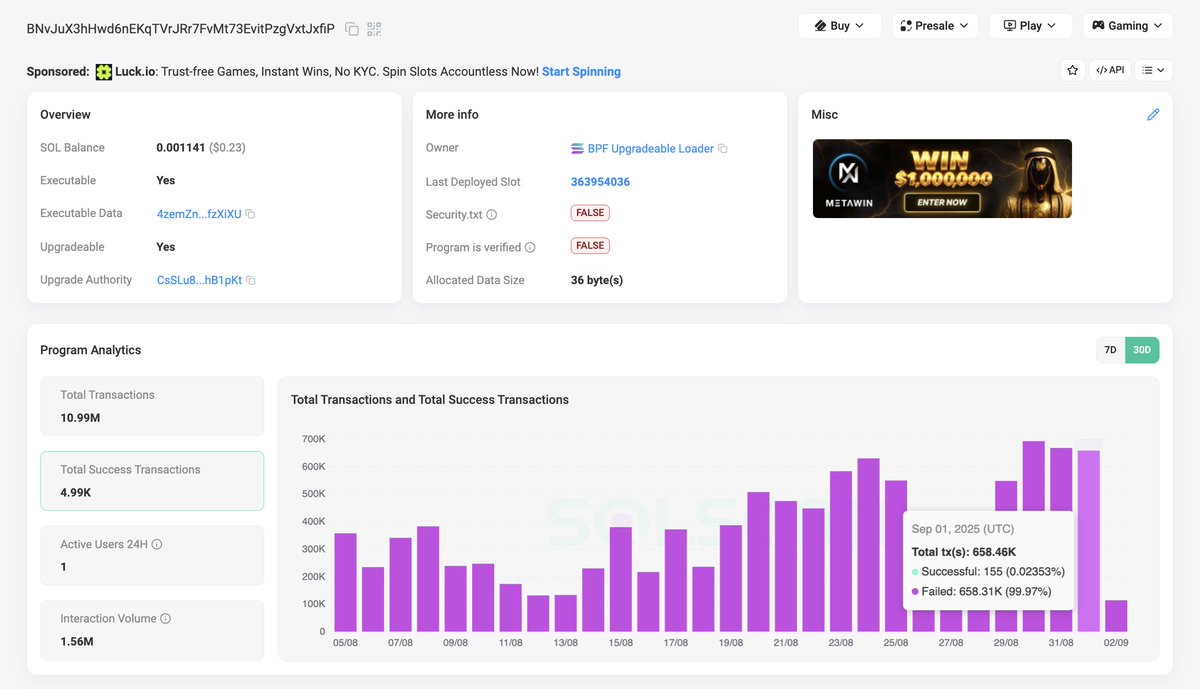Image resolution: width=1200 pixels, height=689 pixels.
Task: Copy the program address at the top
Action: (x=352, y=29)
